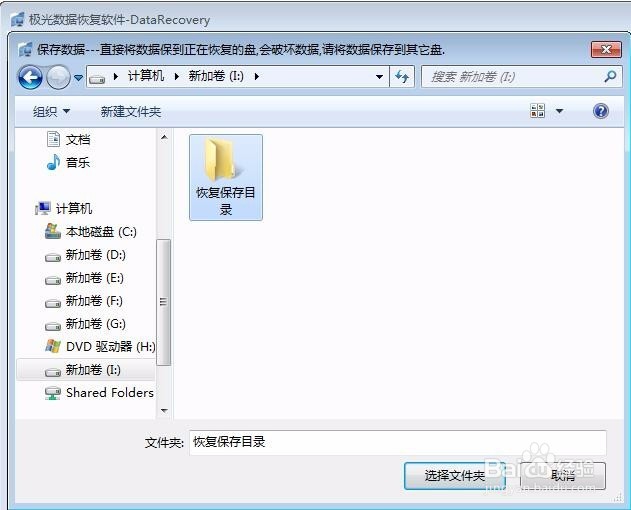Open Shared Folders in the sidebar
Viewport: 631px width, 510px height.
109,393
